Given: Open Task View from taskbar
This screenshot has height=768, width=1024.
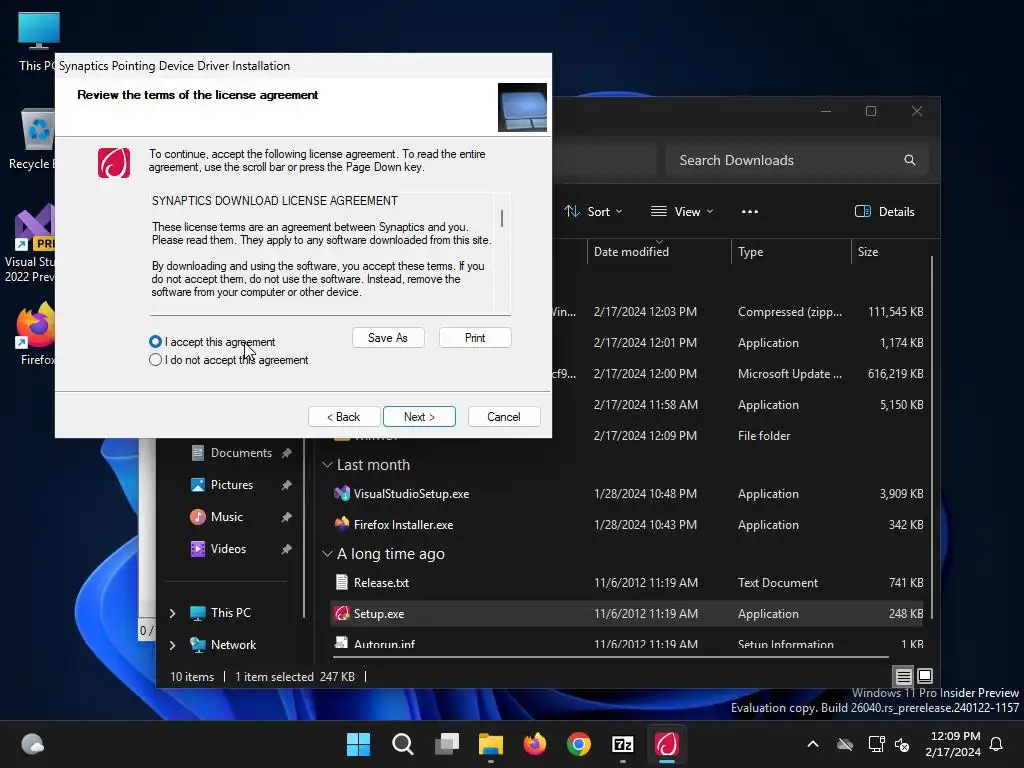Looking at the screenshot, I should coord(447,744).
